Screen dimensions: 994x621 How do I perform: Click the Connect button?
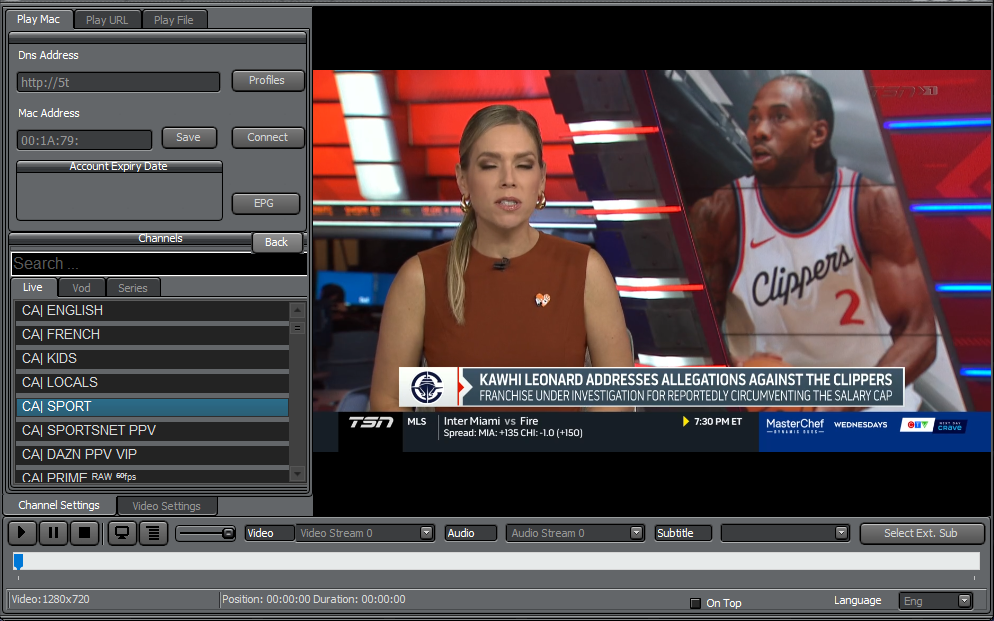[267, 138]
